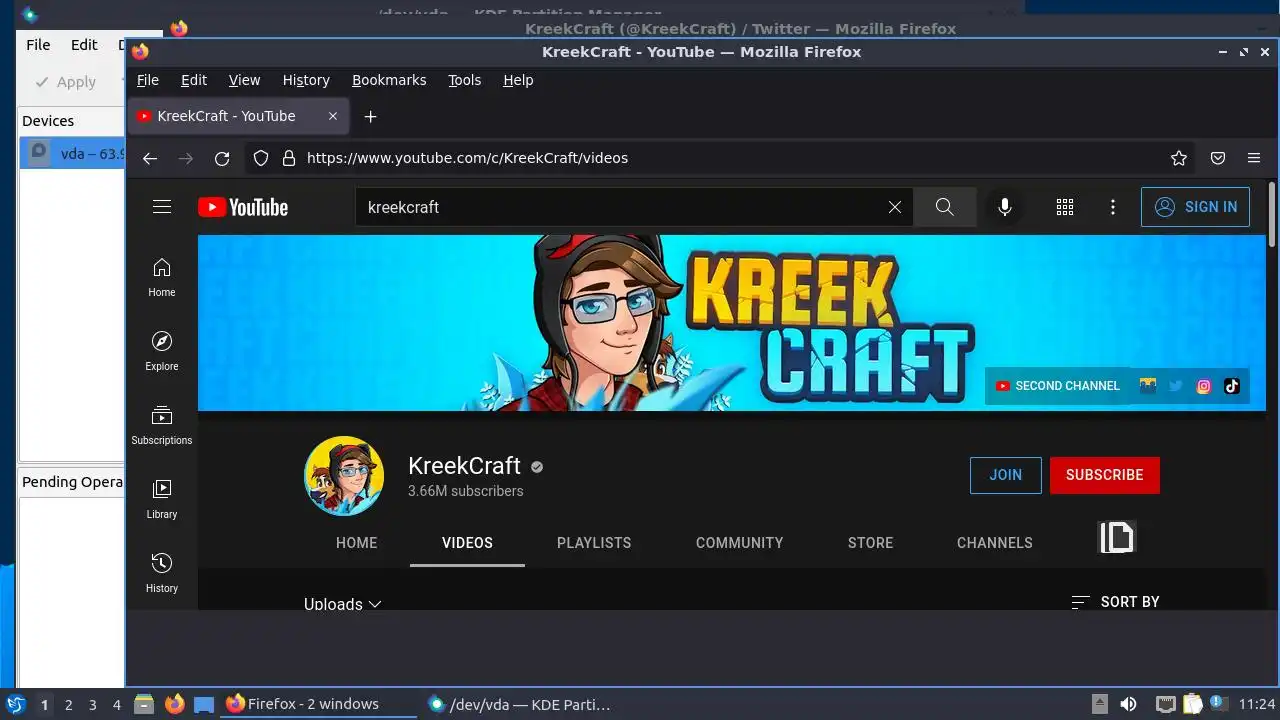
Task: Click Firefox - 2 windows taskbar entry
Action: [318, 704]
